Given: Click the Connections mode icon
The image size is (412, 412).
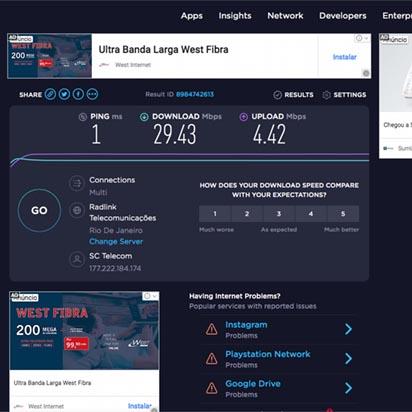Looking at the screenshot, I should 77,183.
